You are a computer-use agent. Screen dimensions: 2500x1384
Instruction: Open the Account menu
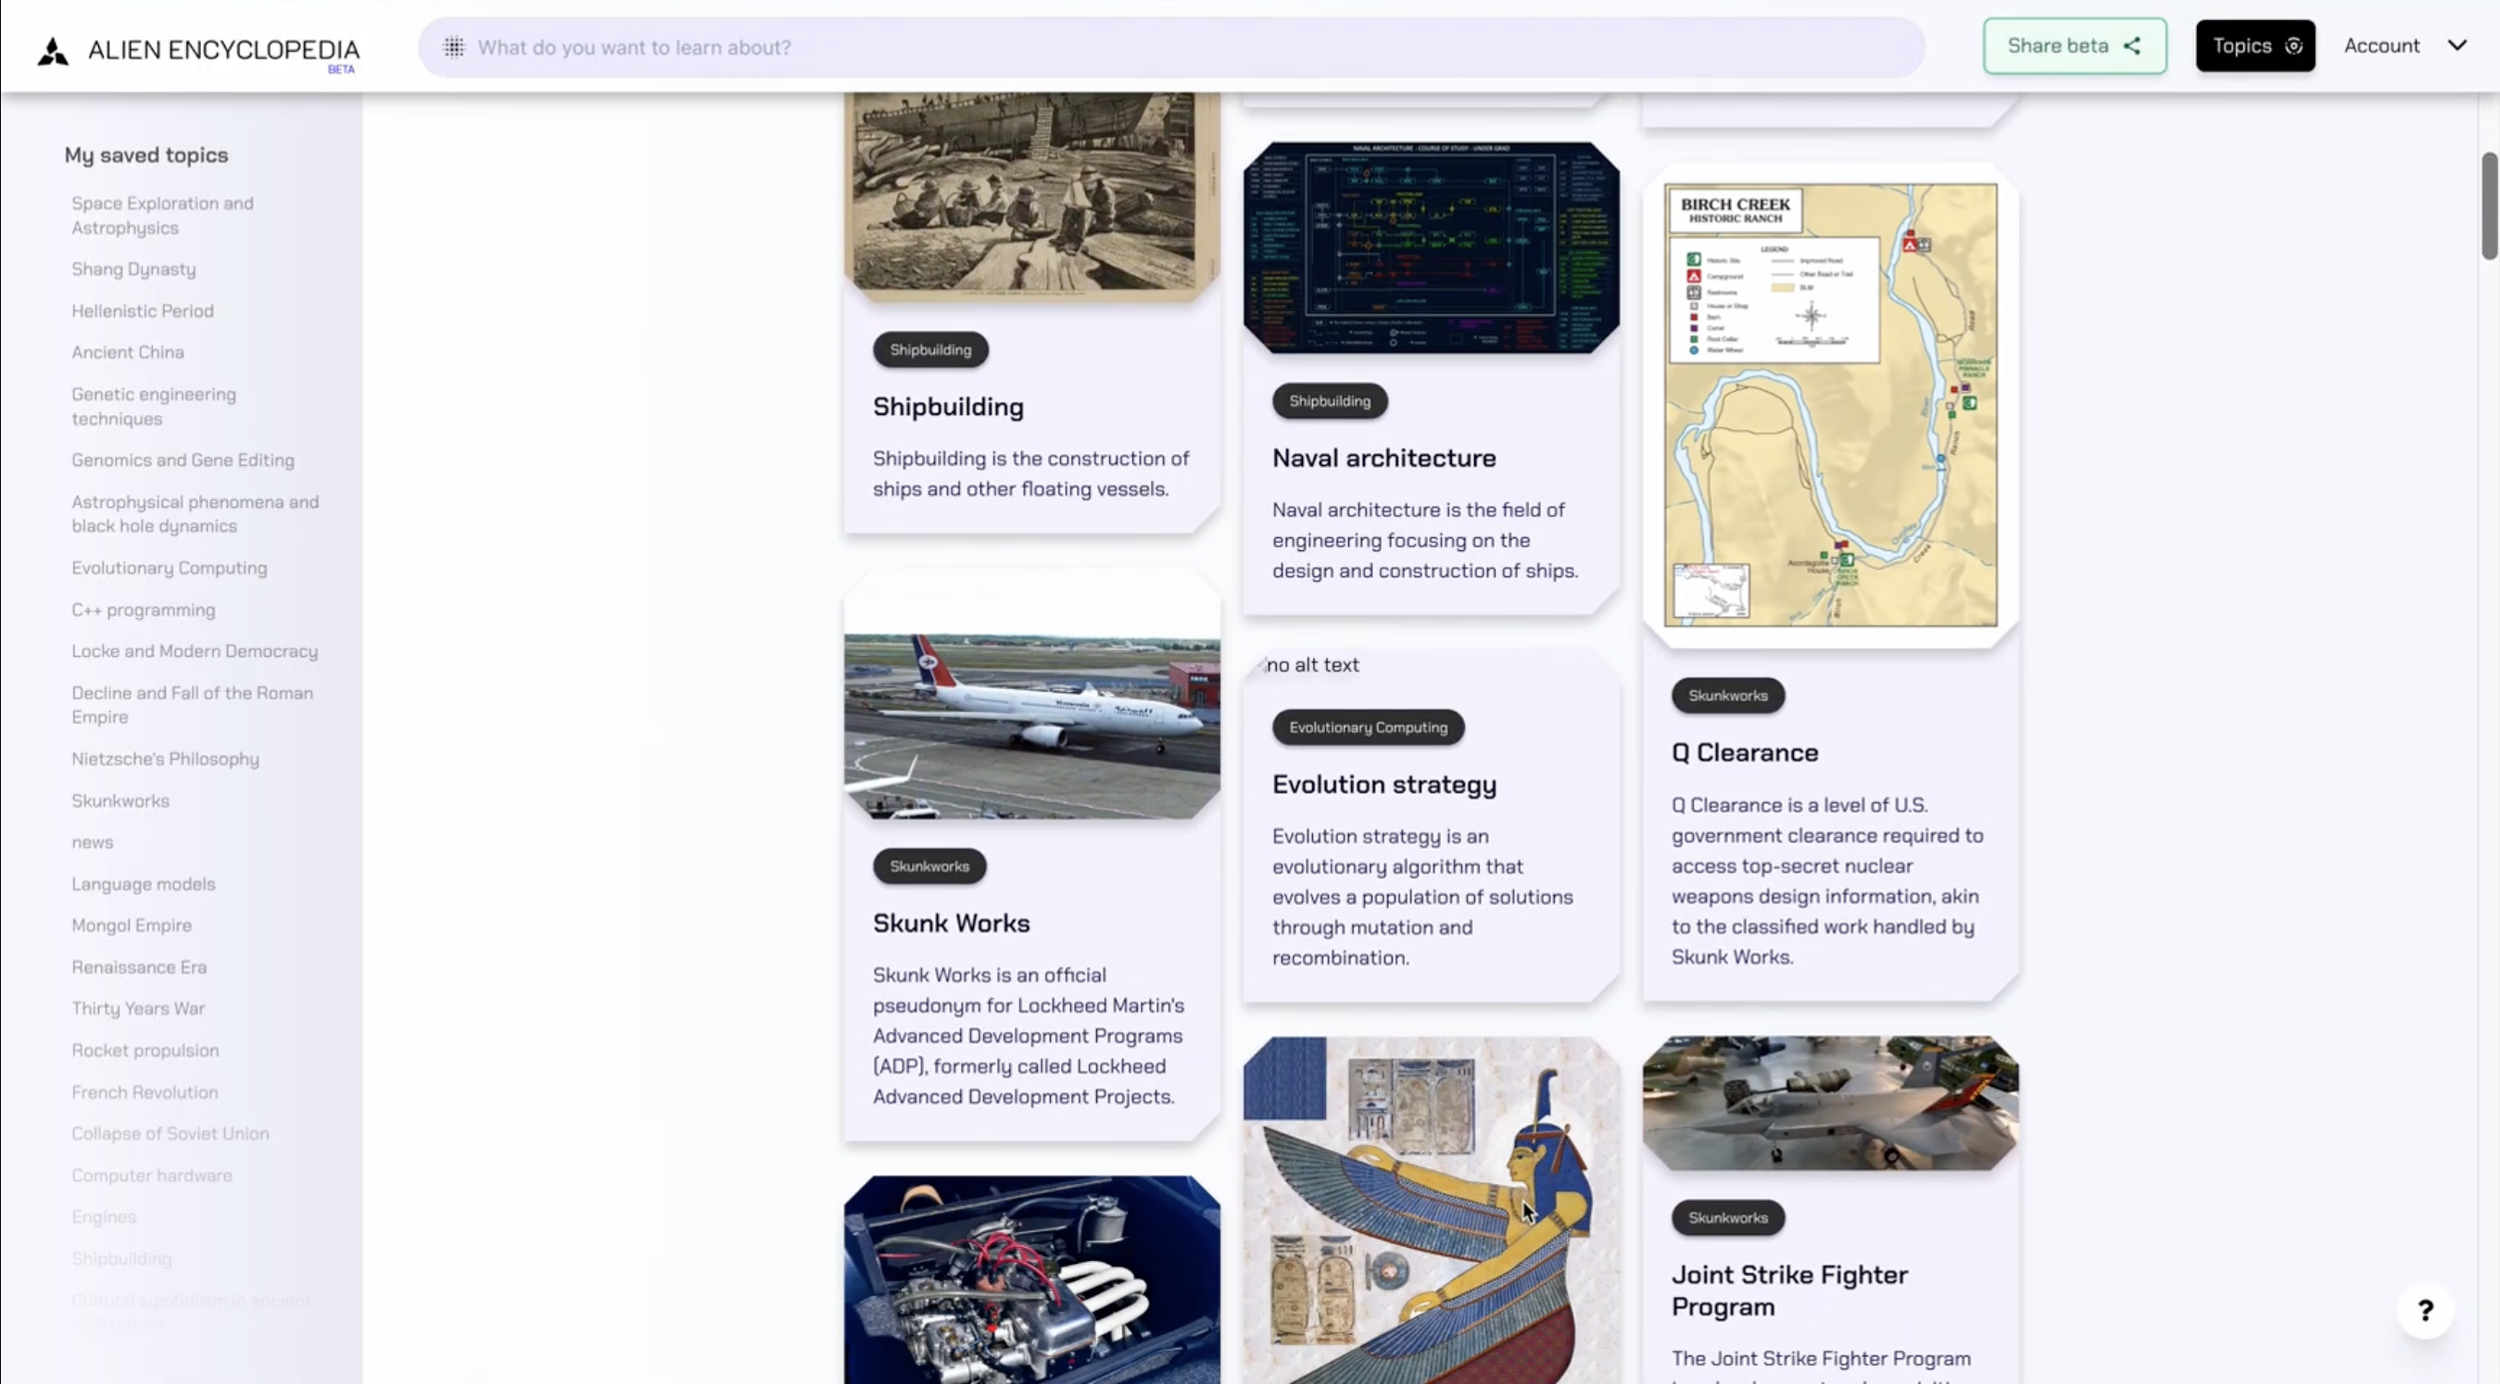click(x=2381, y=46)
